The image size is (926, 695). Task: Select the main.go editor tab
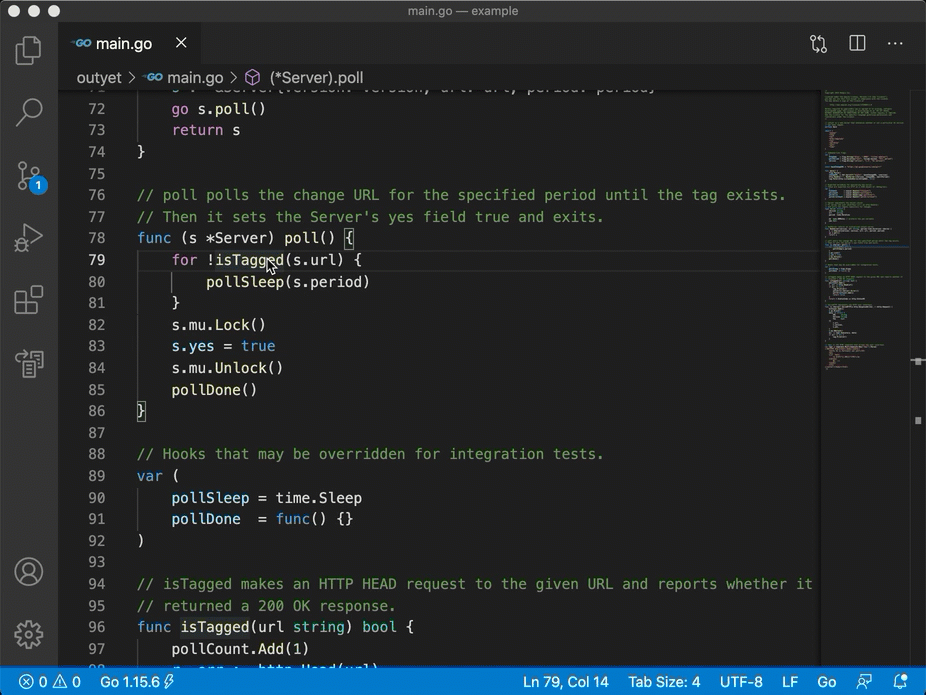coord(122,44)
